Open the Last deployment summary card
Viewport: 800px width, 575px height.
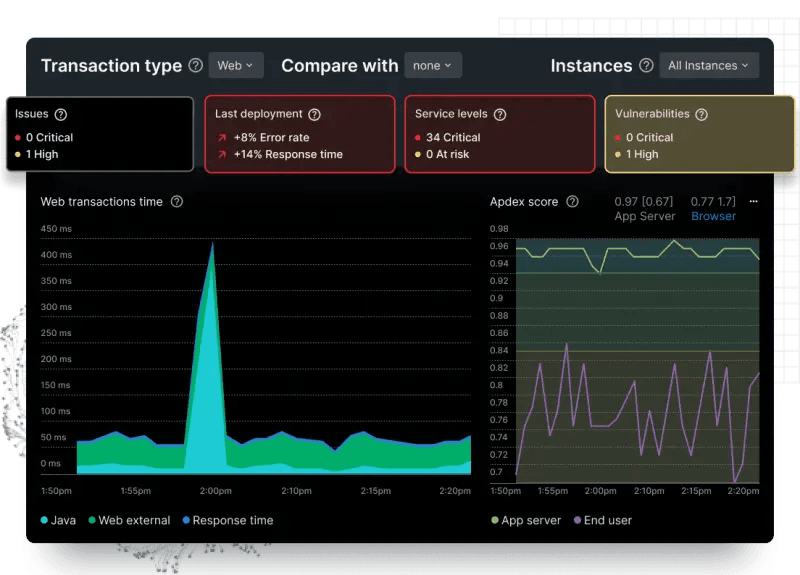300,134
